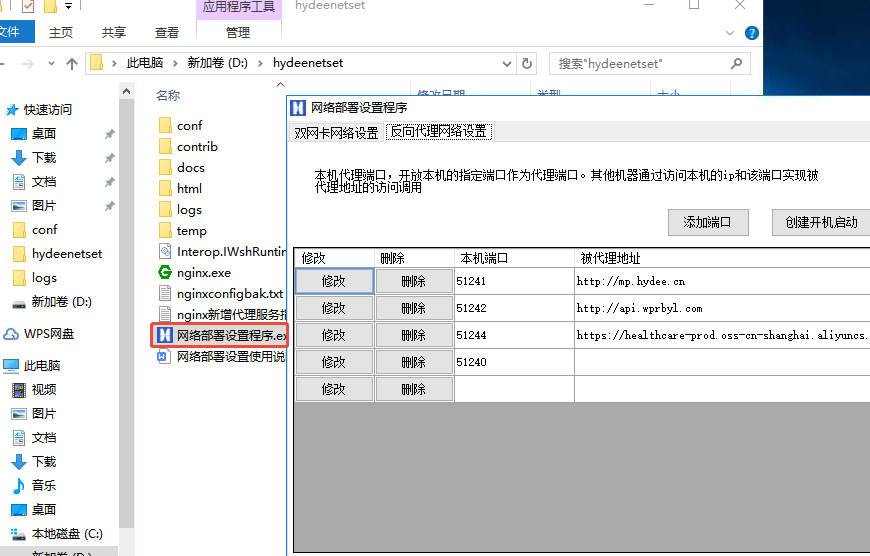This screenshot has width=870, height=556.
Task: Switch to the 管理 ribbon tab
Action: 238,33
